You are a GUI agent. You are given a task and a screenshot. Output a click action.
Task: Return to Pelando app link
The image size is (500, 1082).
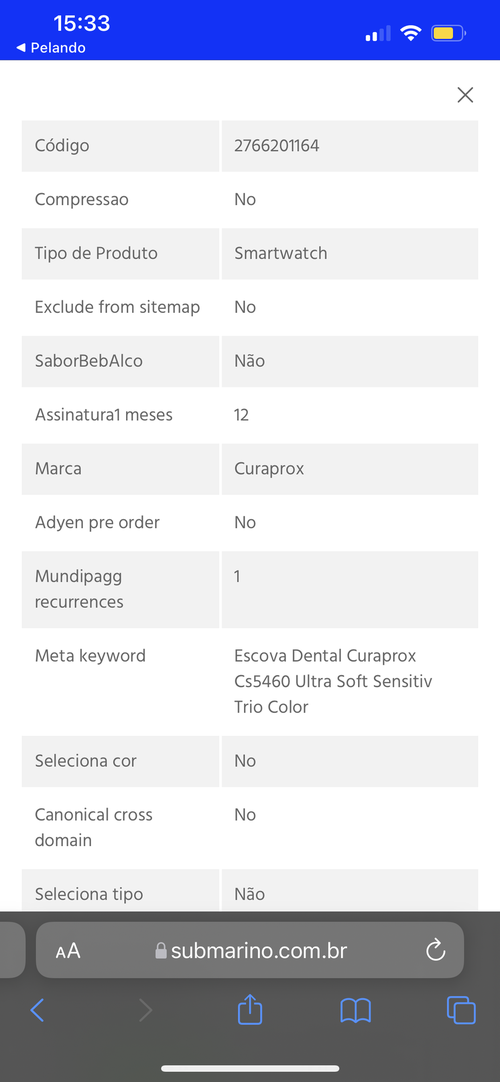pos(50,48)
